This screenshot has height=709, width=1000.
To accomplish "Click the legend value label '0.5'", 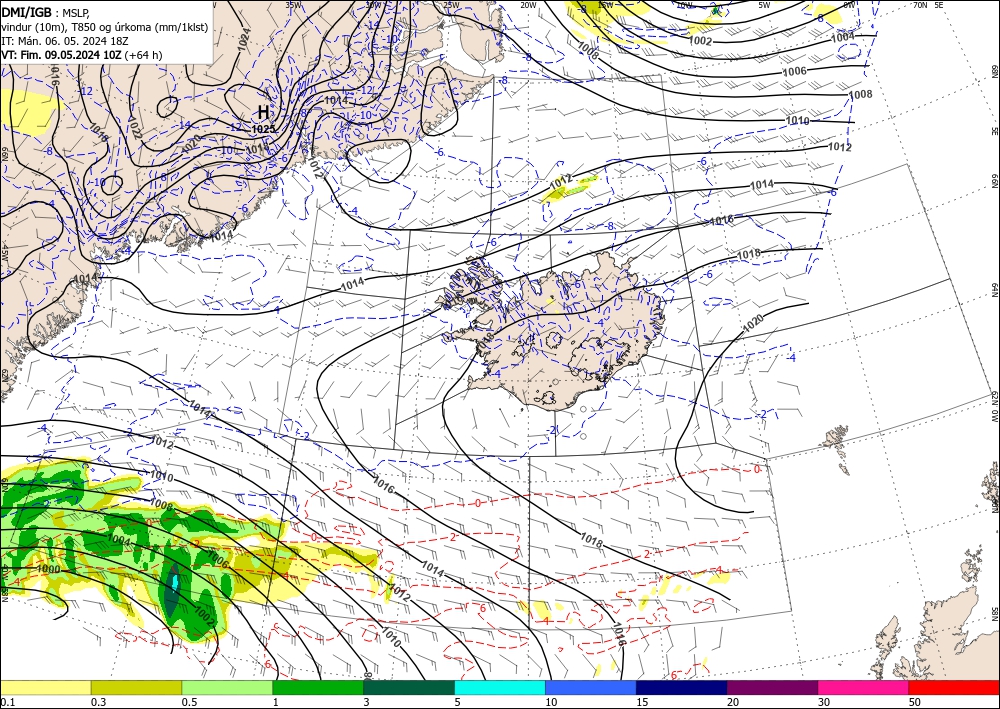I will pyautogui.click(x=189, y=702).
